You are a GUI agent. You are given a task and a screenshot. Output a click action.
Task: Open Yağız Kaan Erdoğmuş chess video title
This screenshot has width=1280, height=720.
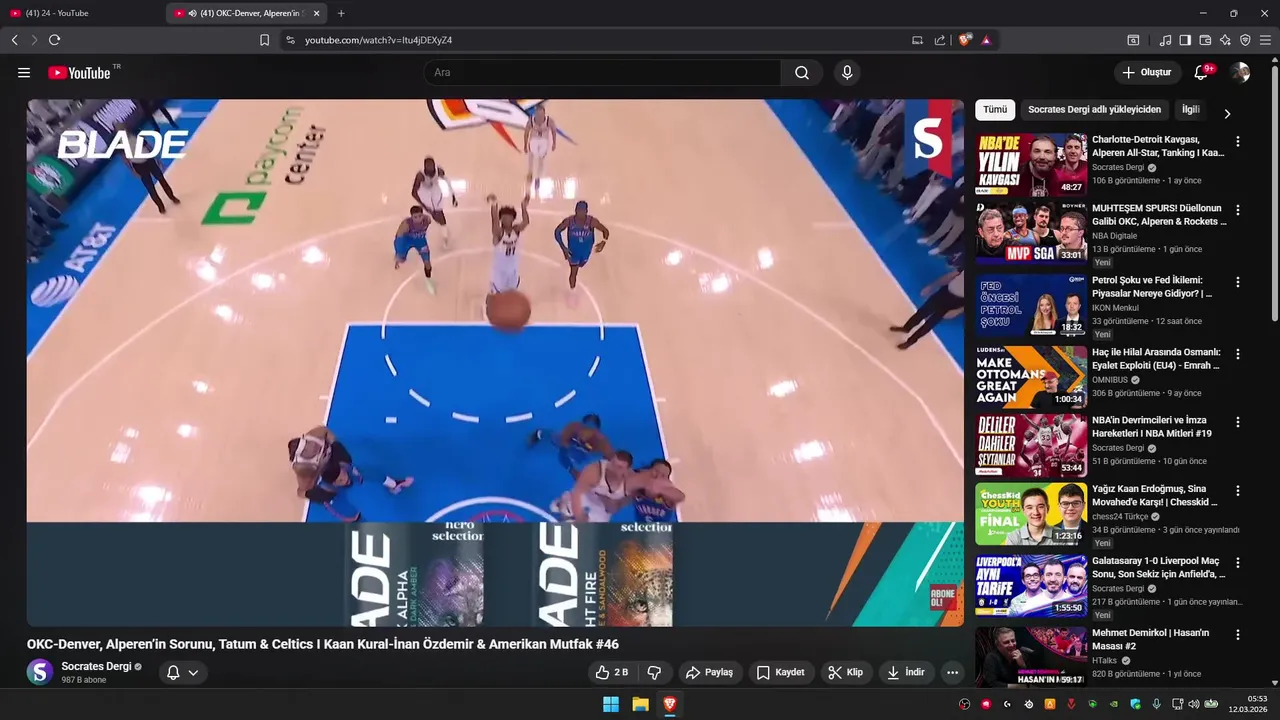[x=1155, y=496]
